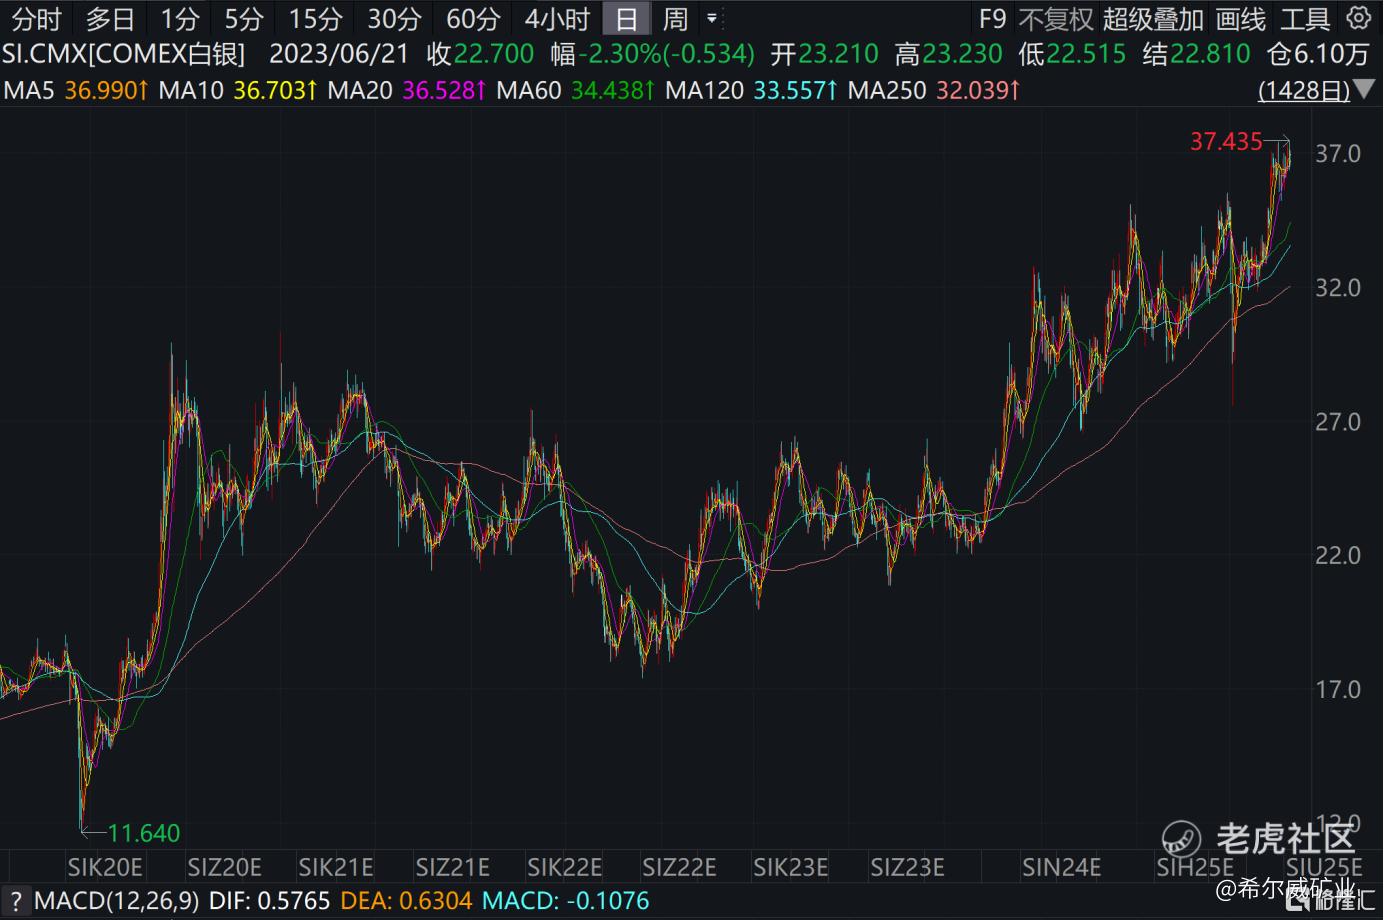
Task: Select the 60分 period tab
Action: [x=473, y=19]
